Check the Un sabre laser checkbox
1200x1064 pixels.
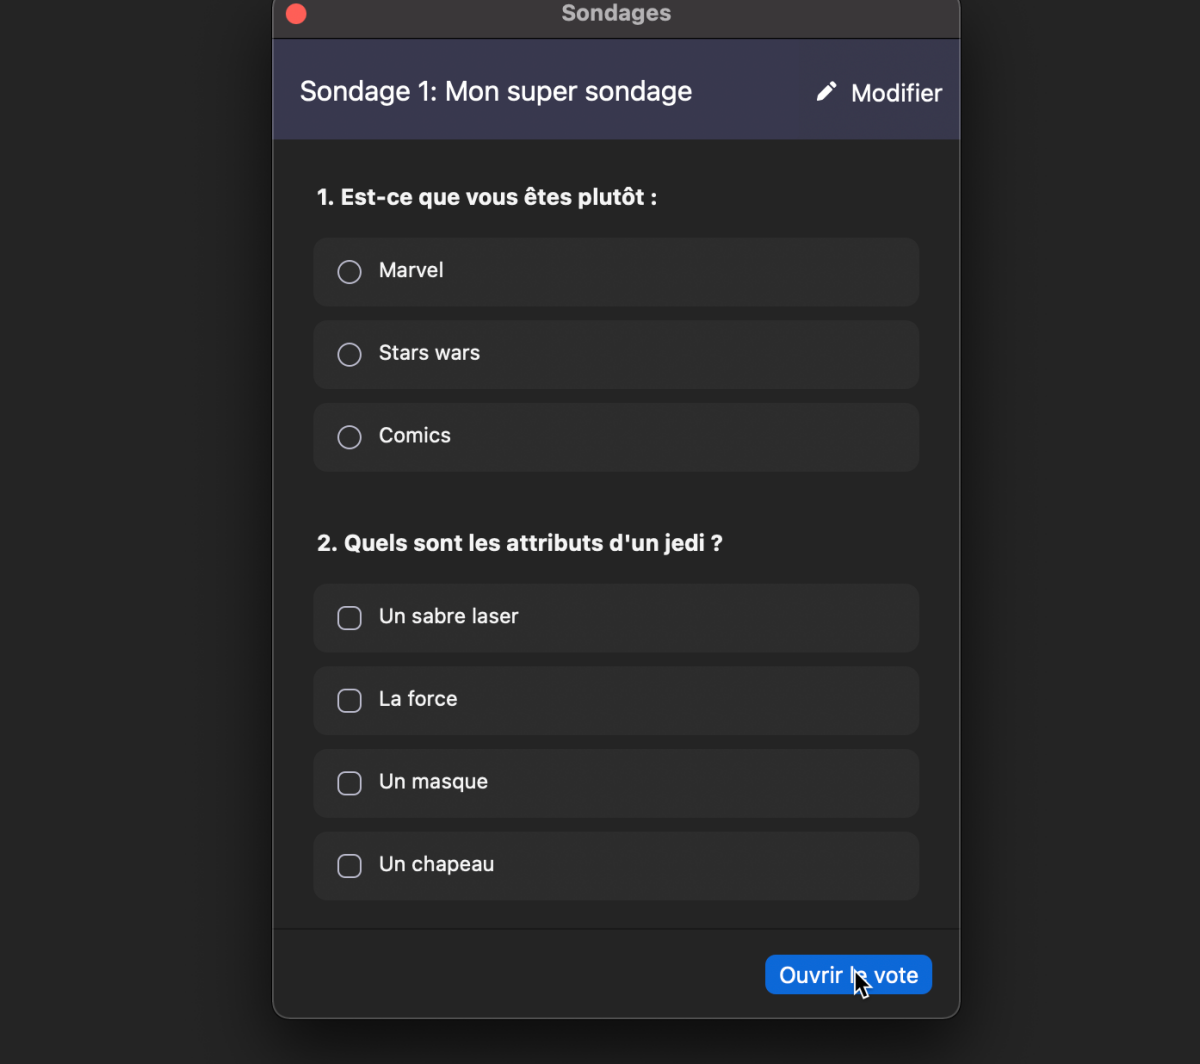[x=349, y=618]
